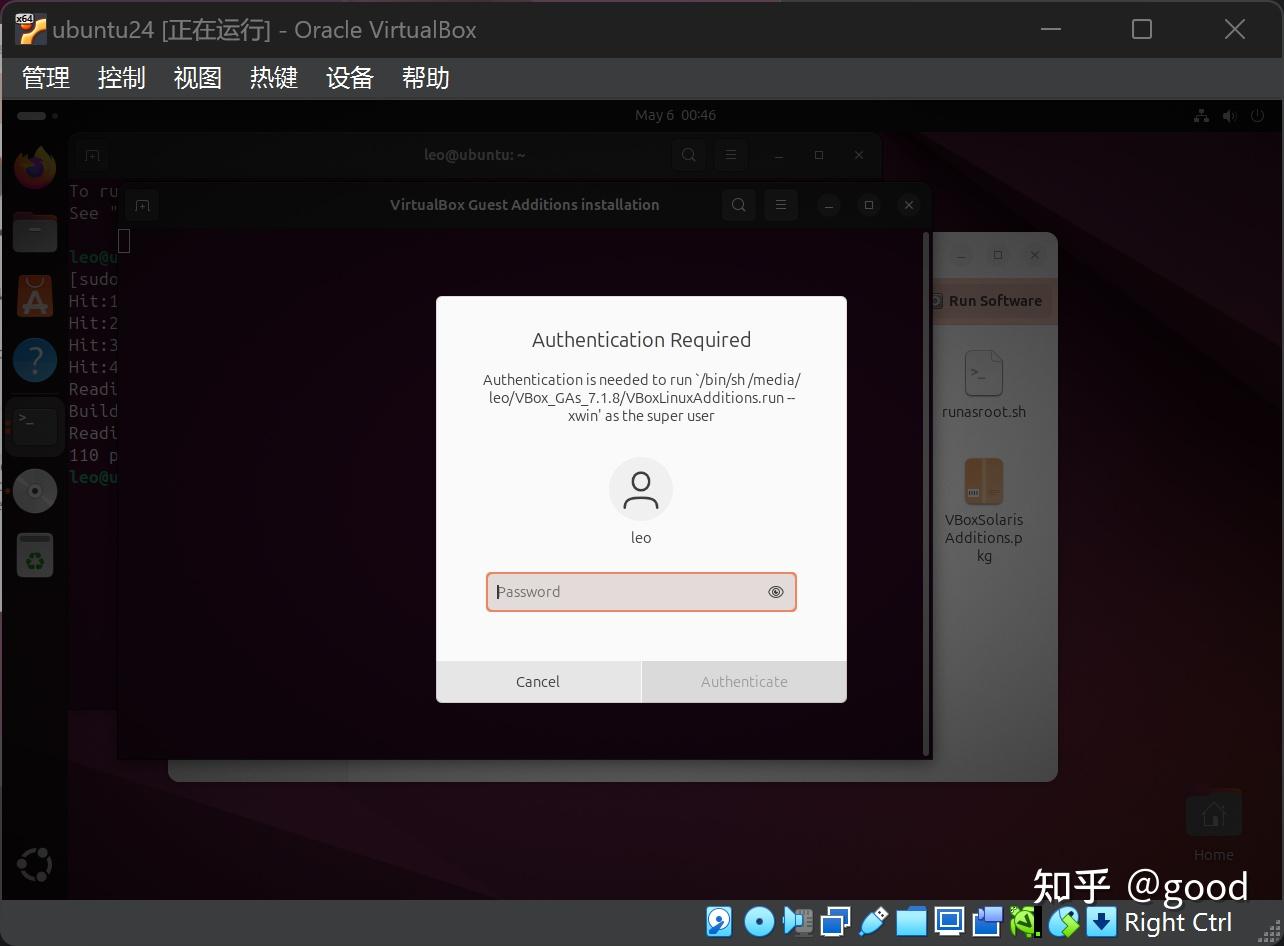Click the shared folders status icon

point(911,921)
